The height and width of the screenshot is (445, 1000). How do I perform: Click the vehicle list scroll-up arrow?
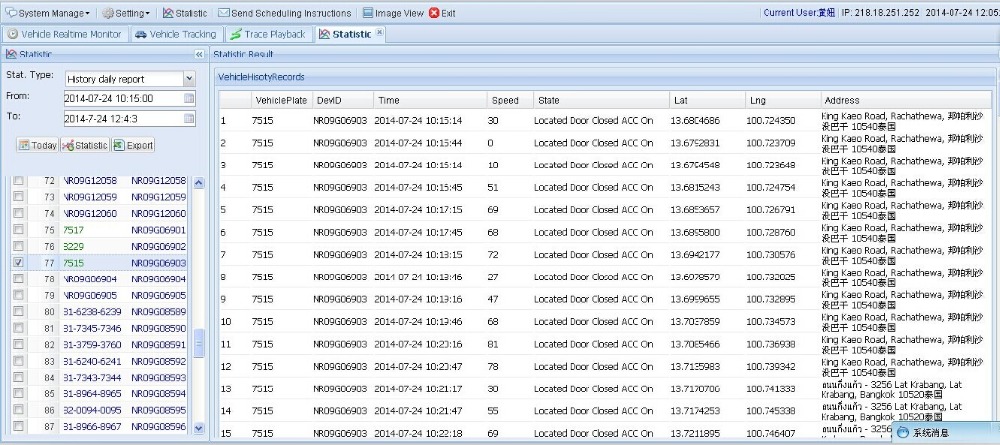[x=198, y=183]
